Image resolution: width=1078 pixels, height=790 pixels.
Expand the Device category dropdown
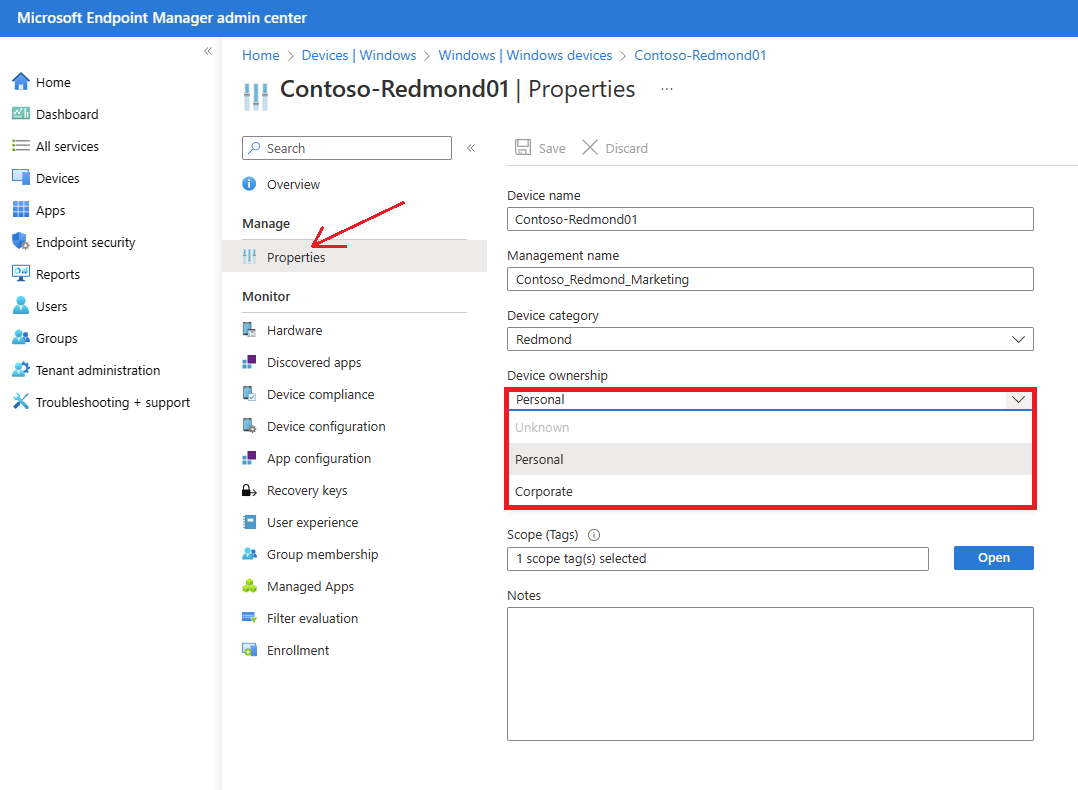[1018, 339]
